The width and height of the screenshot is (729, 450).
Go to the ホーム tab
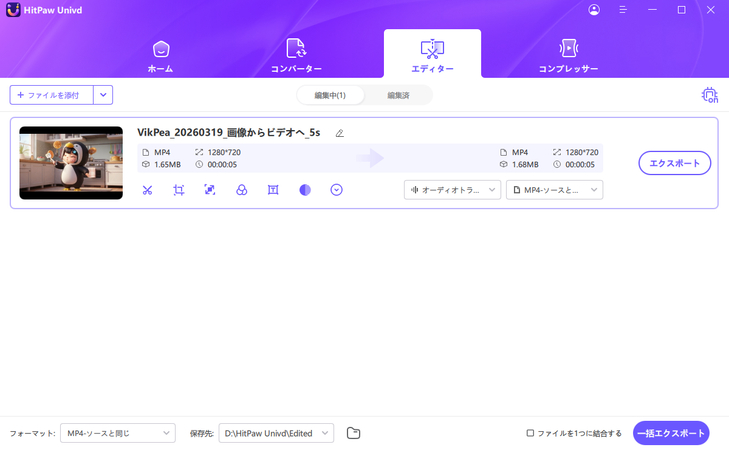(x=161, y=57)
